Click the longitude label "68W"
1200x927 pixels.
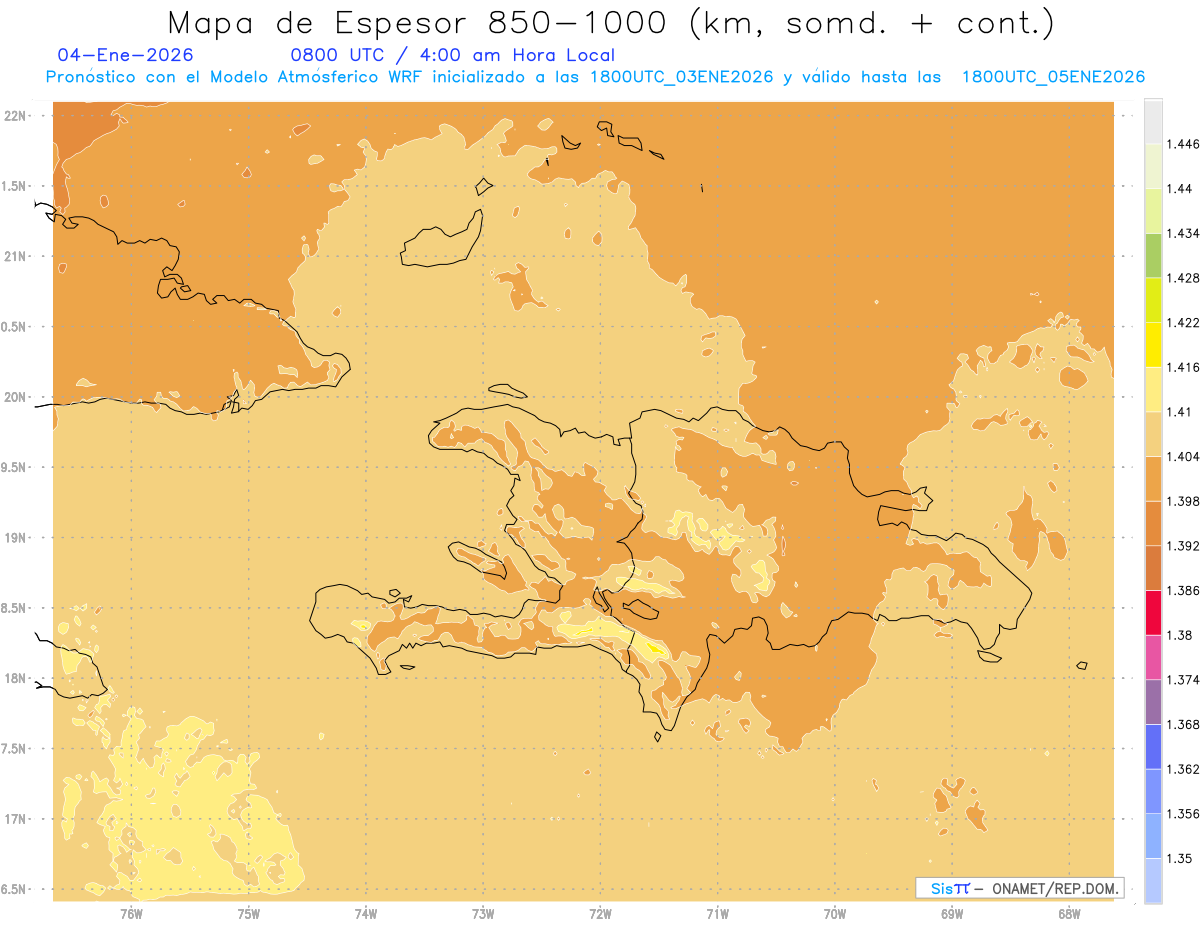[1069, 913]
